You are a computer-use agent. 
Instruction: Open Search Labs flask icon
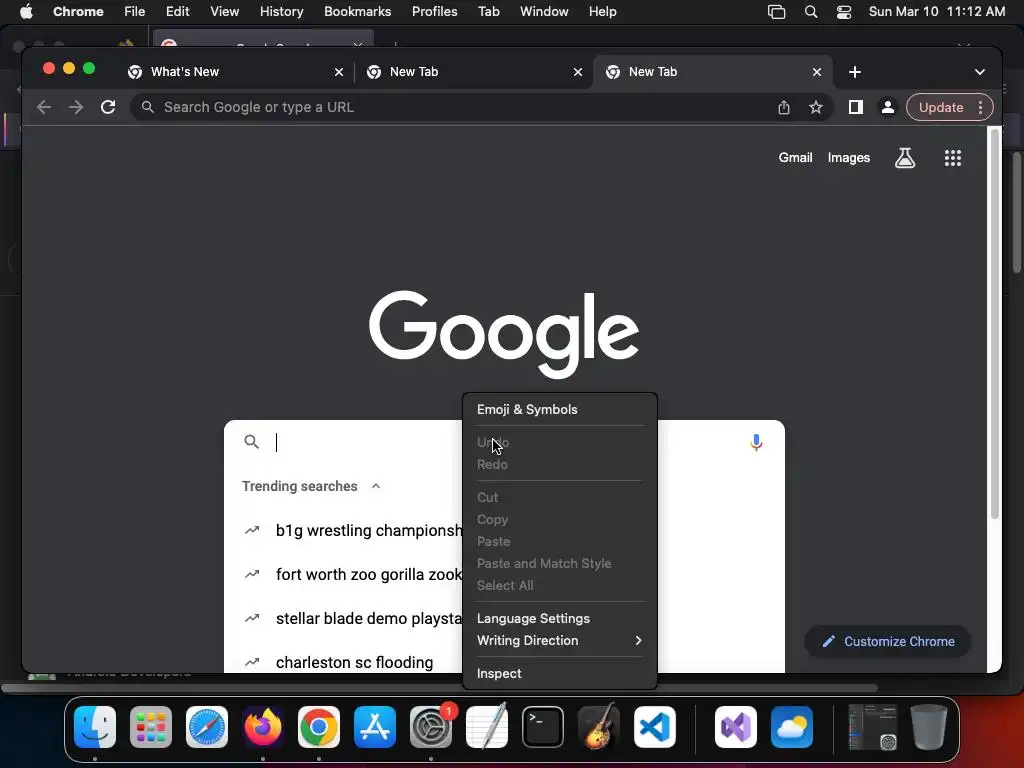pyautogui.click(x=904, y=157)
